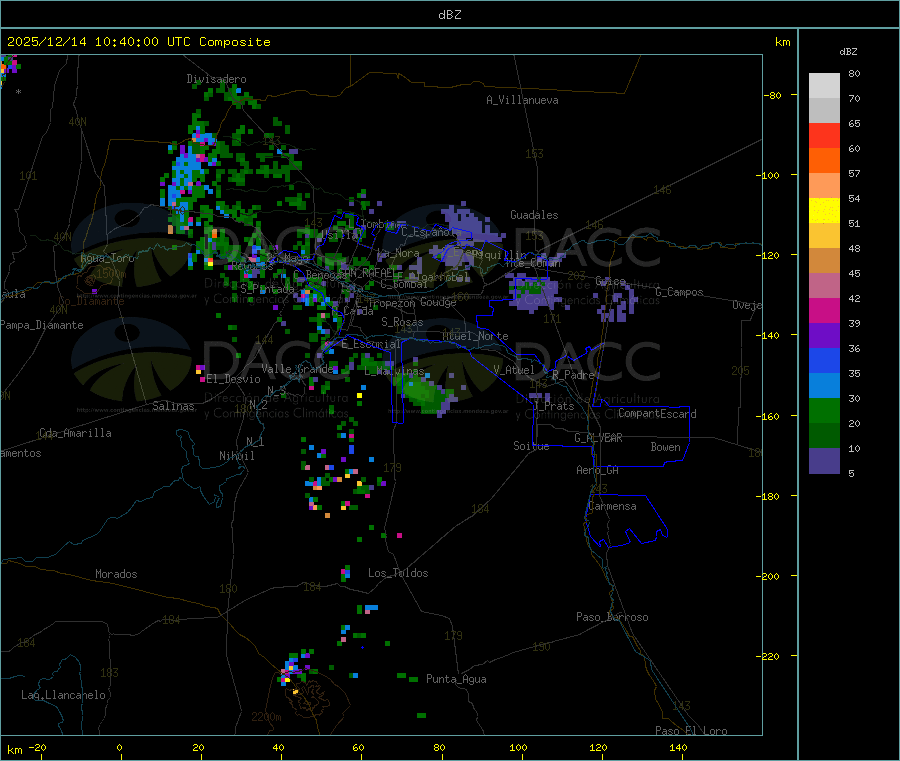The image size is (900, 761).
Task: Click the R_Padre map label
Action: click(573, 375)
